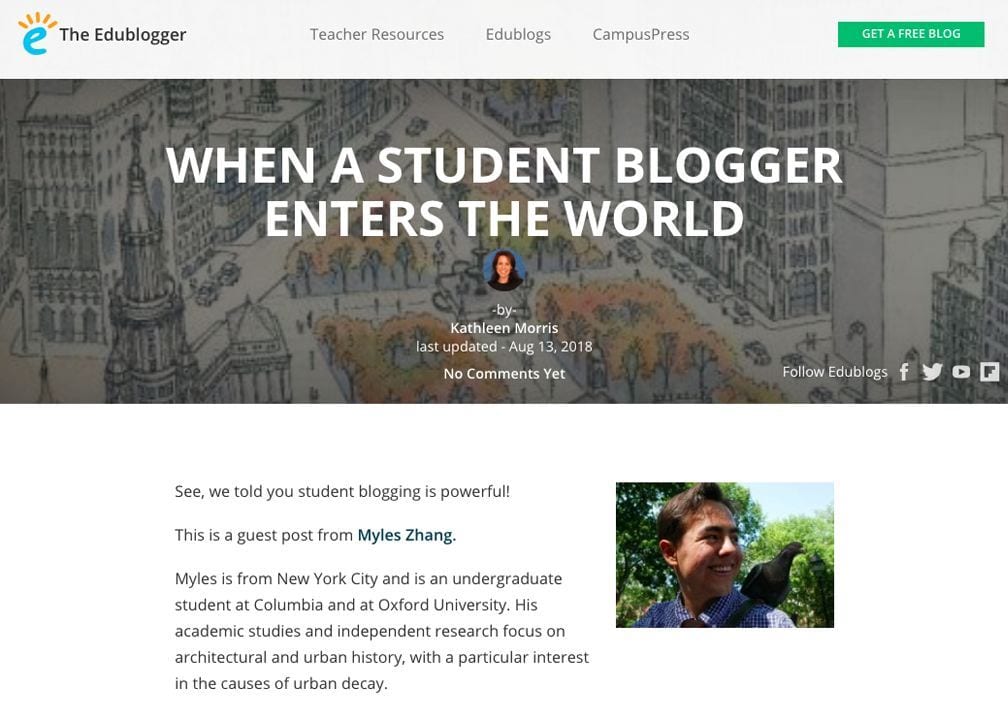
Task: Select CampusPress in the top navigation
Action: click(x=641, y=34)
